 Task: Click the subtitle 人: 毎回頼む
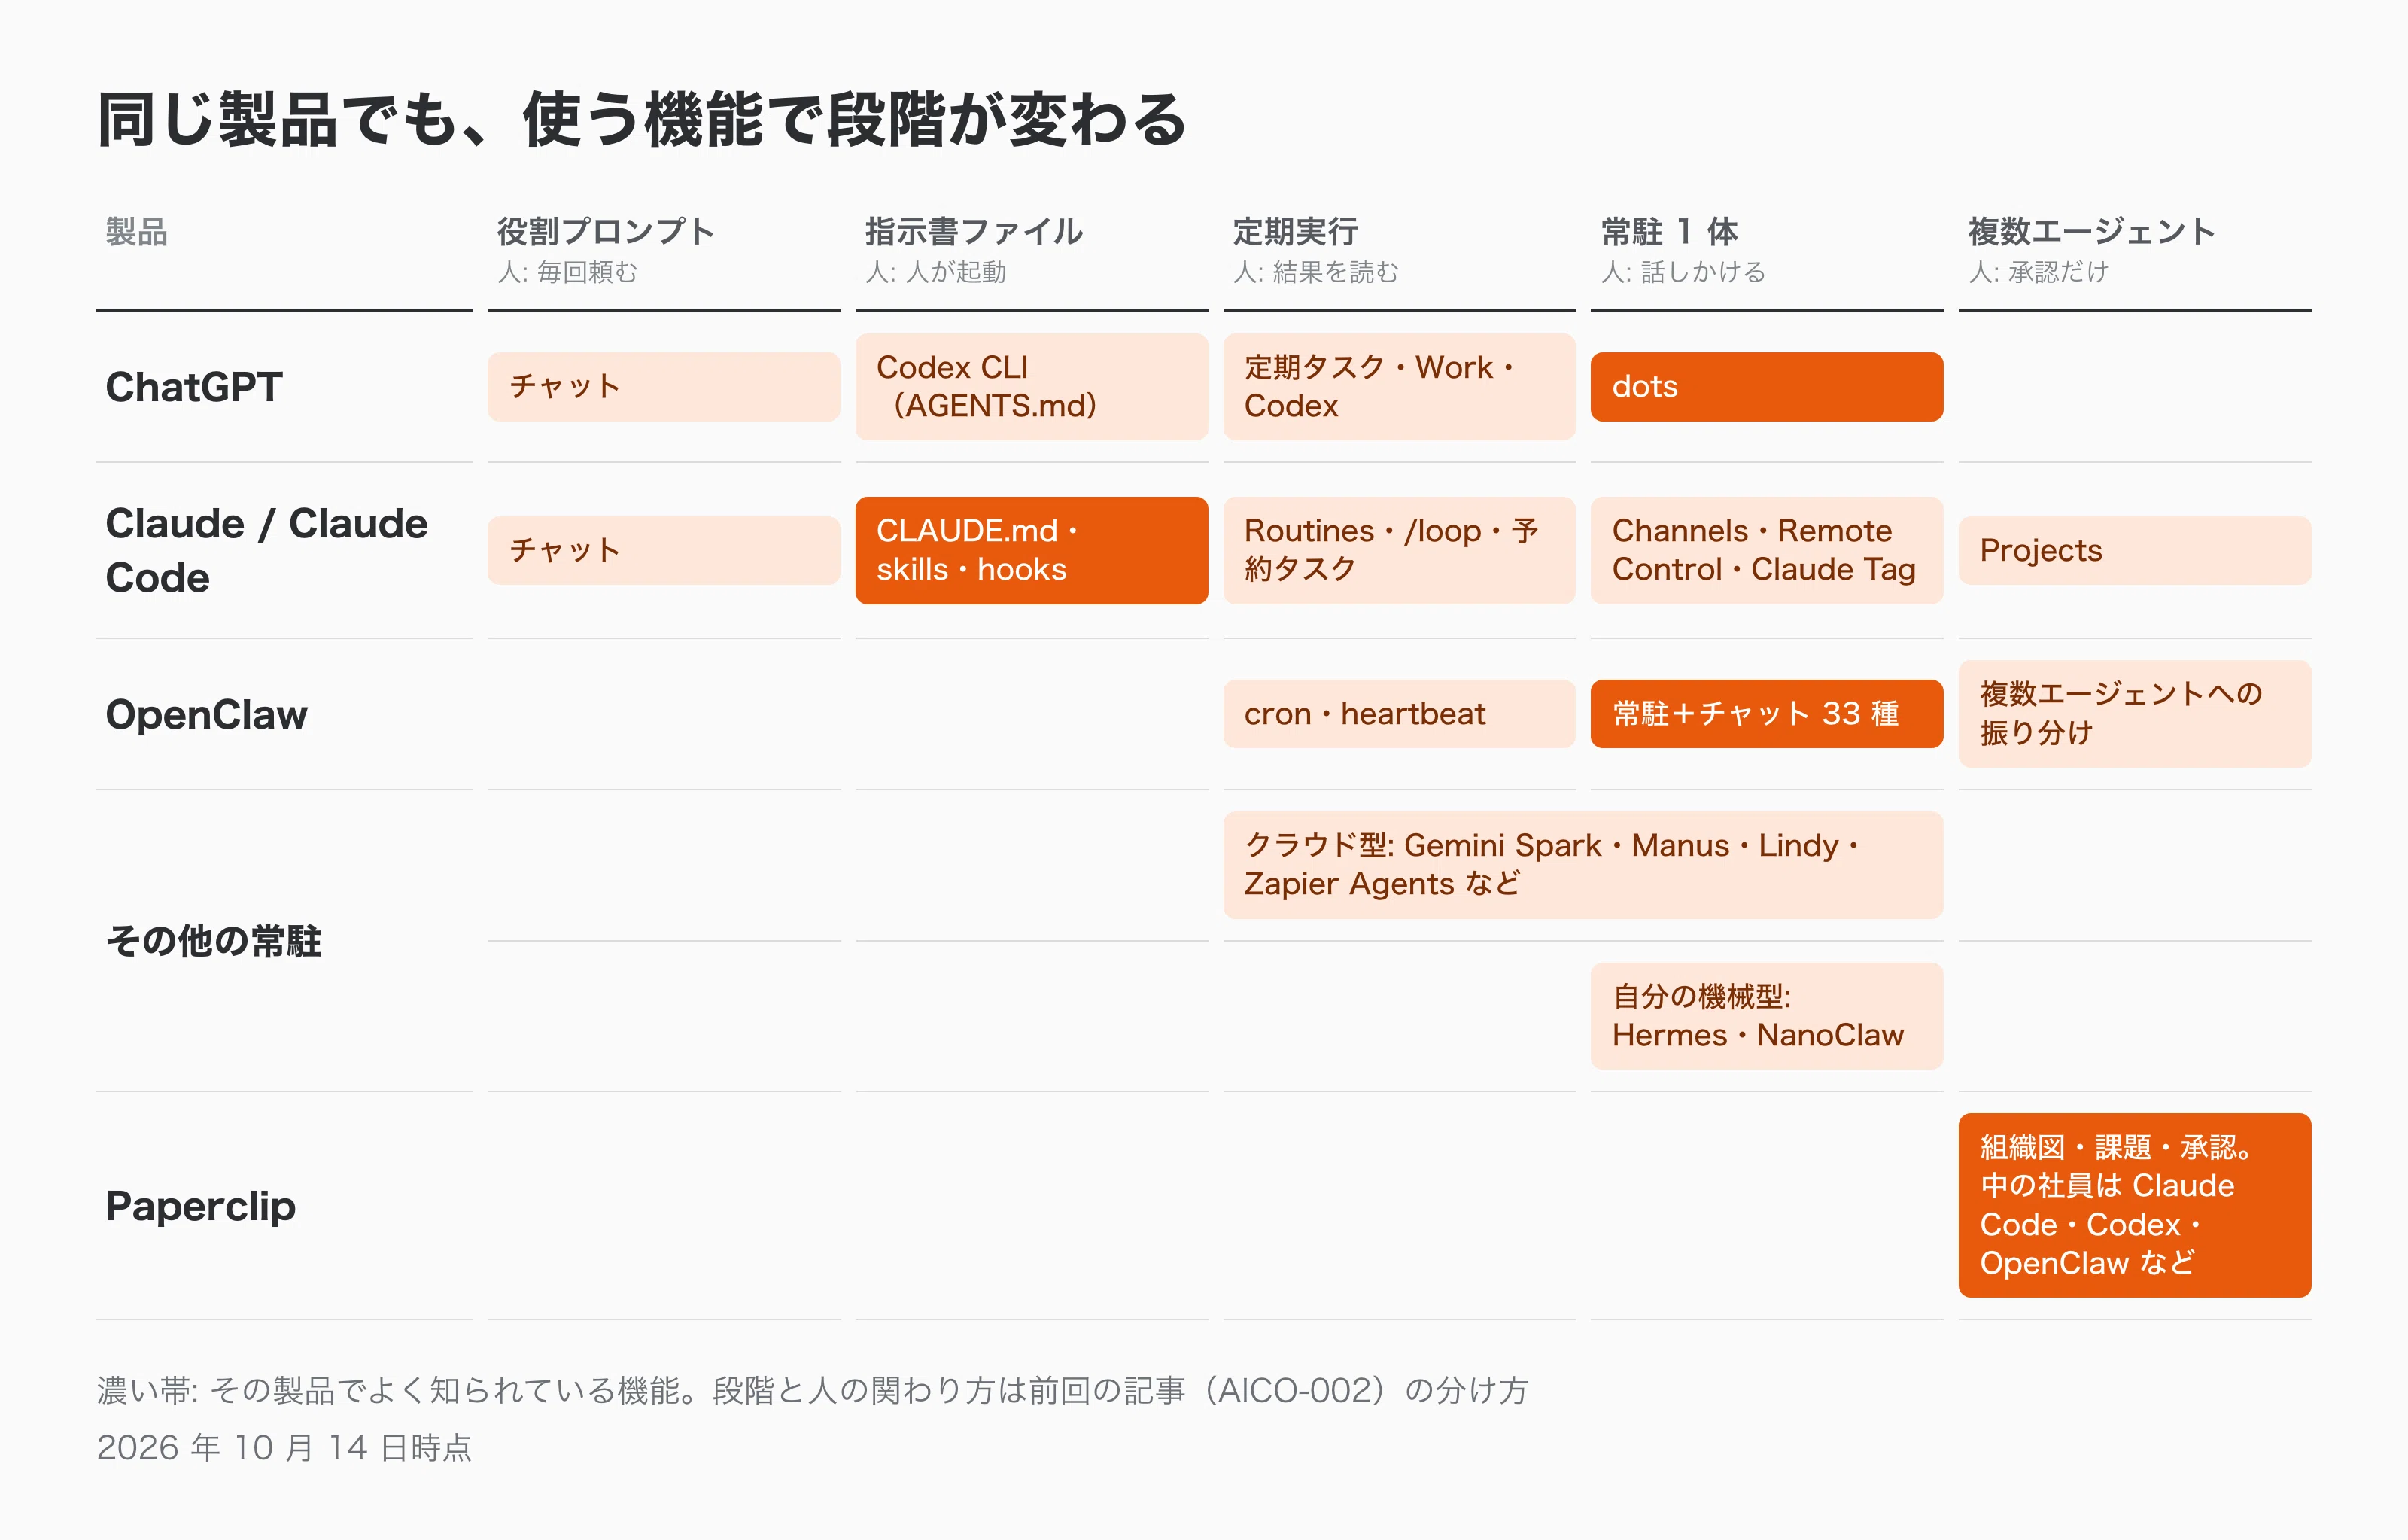click(567, 272)
